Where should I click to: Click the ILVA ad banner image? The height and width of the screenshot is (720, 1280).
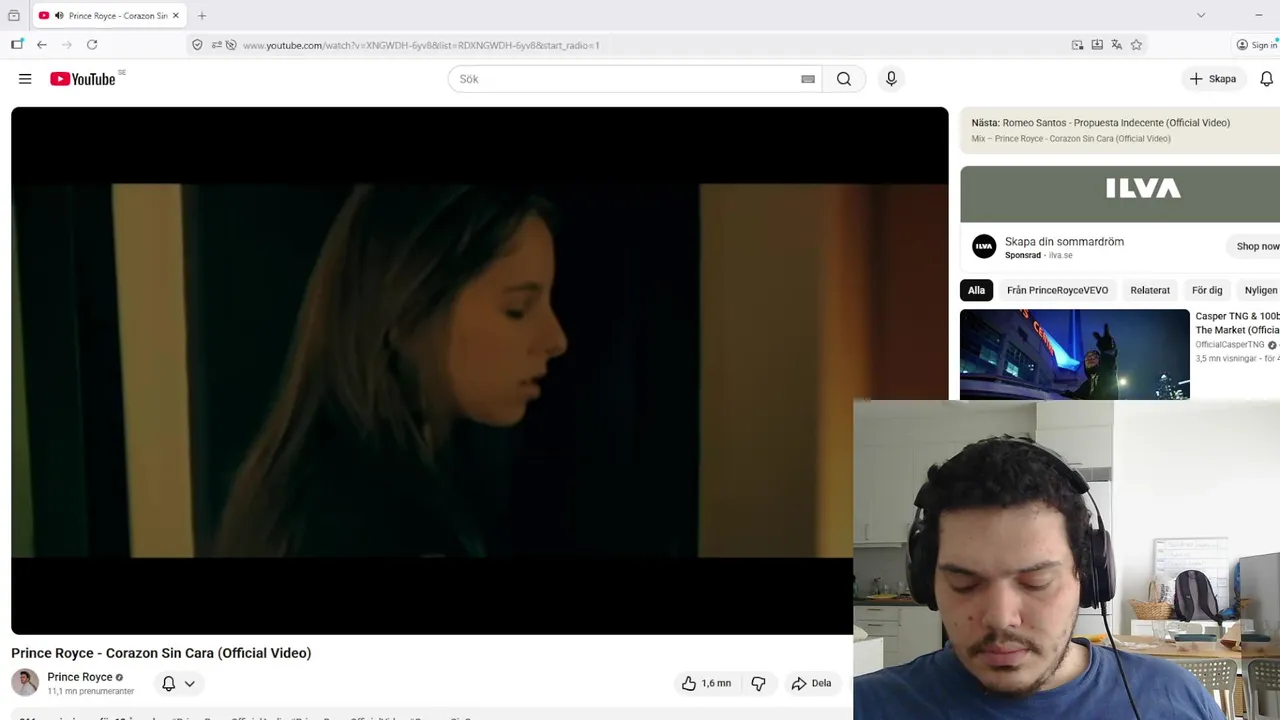click(x=1120, y=193)
